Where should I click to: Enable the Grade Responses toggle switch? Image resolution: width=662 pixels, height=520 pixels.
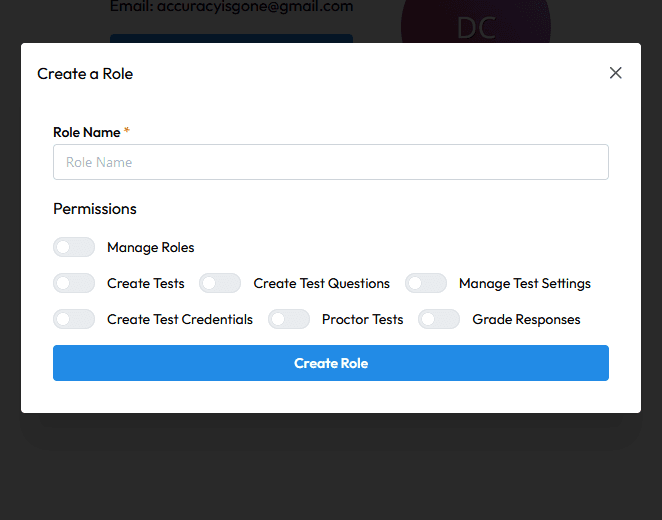tap(439, 319)
